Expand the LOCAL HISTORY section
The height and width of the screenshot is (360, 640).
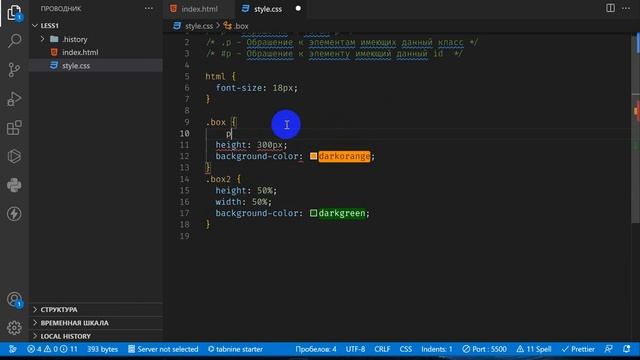[65, 336]
